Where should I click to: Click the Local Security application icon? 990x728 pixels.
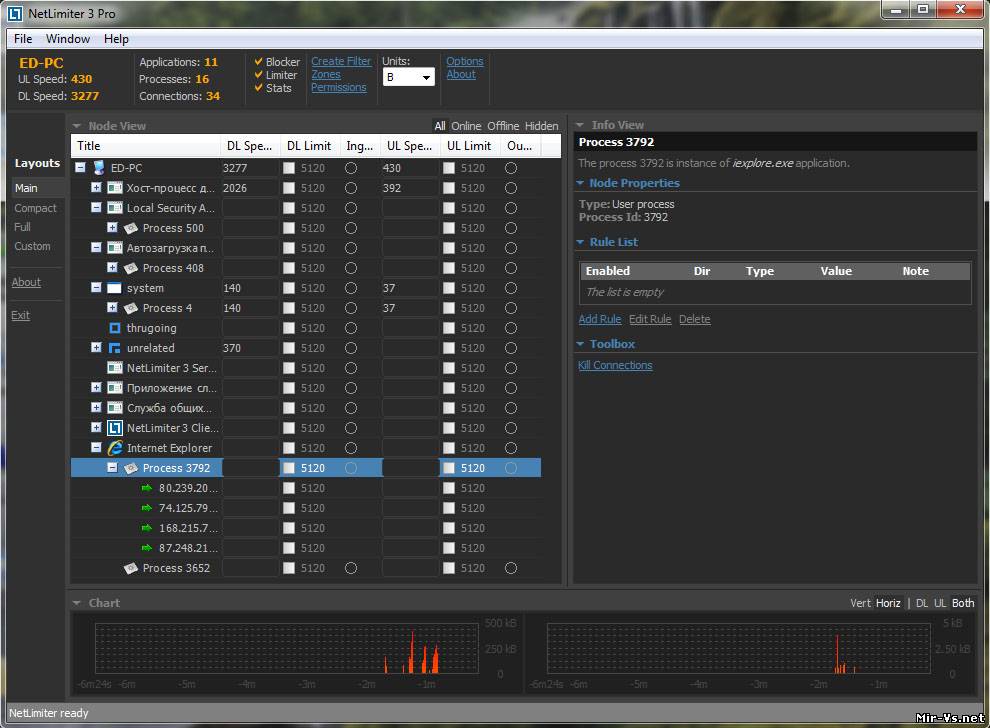coord(115,208)
